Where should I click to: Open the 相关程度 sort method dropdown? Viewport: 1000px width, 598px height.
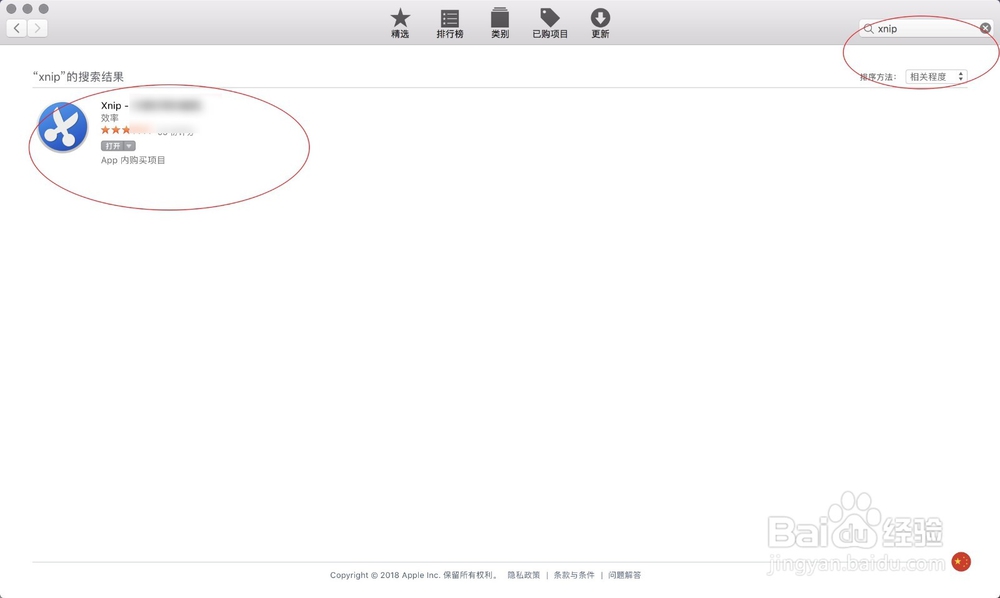tap(936, 77)
